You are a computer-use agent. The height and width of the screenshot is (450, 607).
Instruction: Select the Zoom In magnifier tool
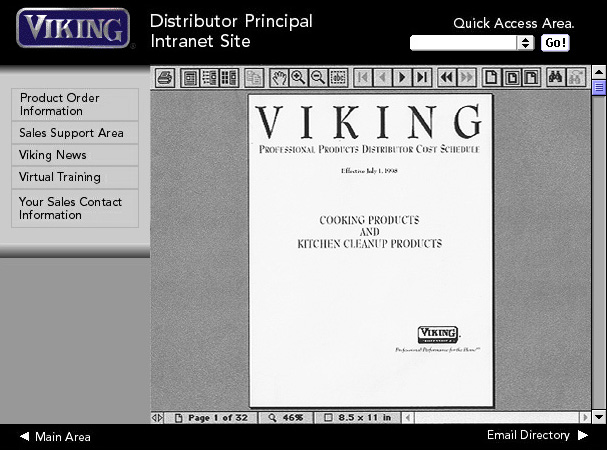click(x=298, y=78)
